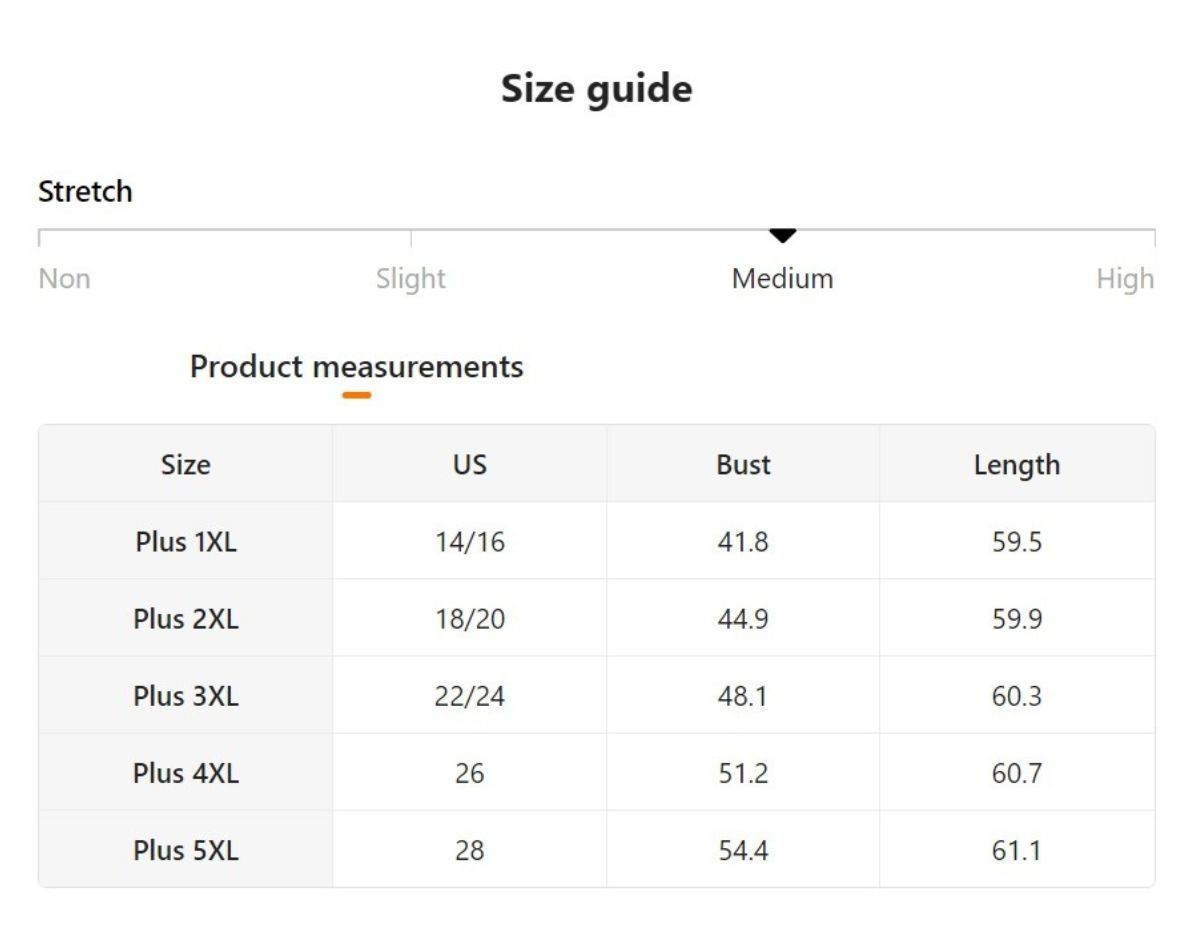
Task: Click the US column header
Action: [469, 465]
